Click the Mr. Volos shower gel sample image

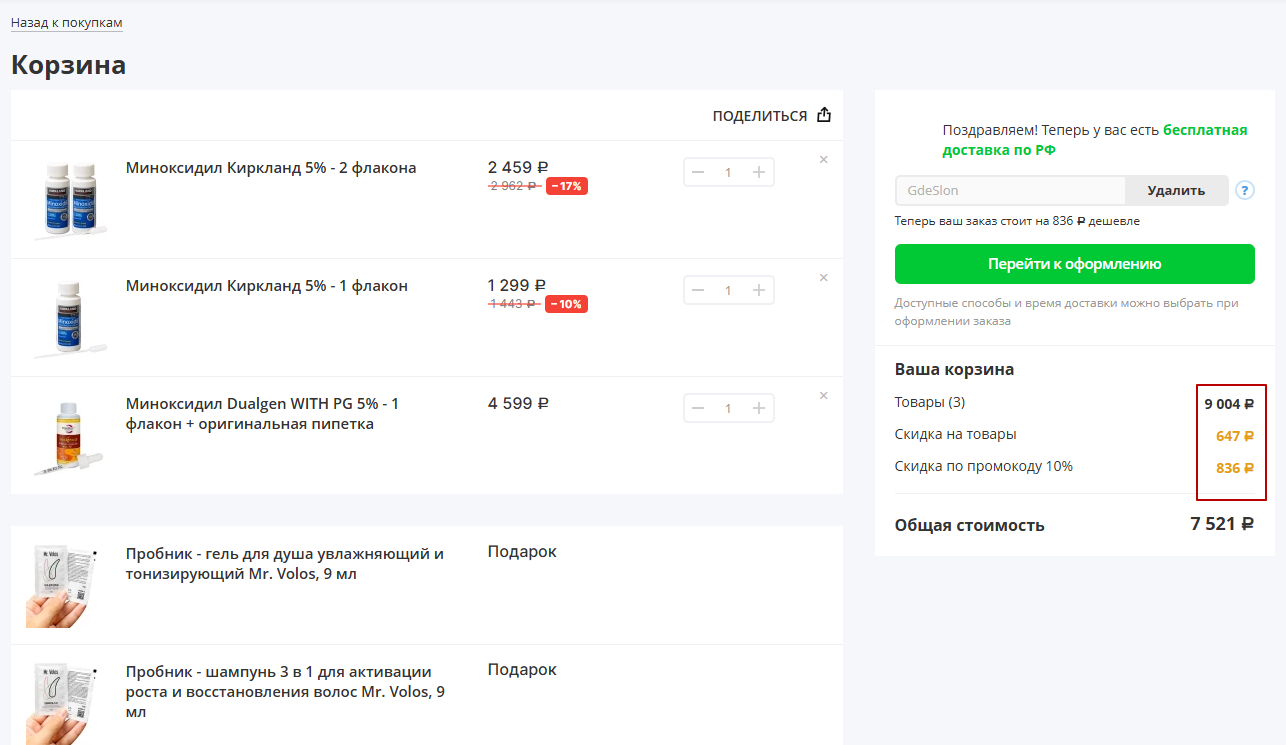pyautogui.click(x=64, y=585)
